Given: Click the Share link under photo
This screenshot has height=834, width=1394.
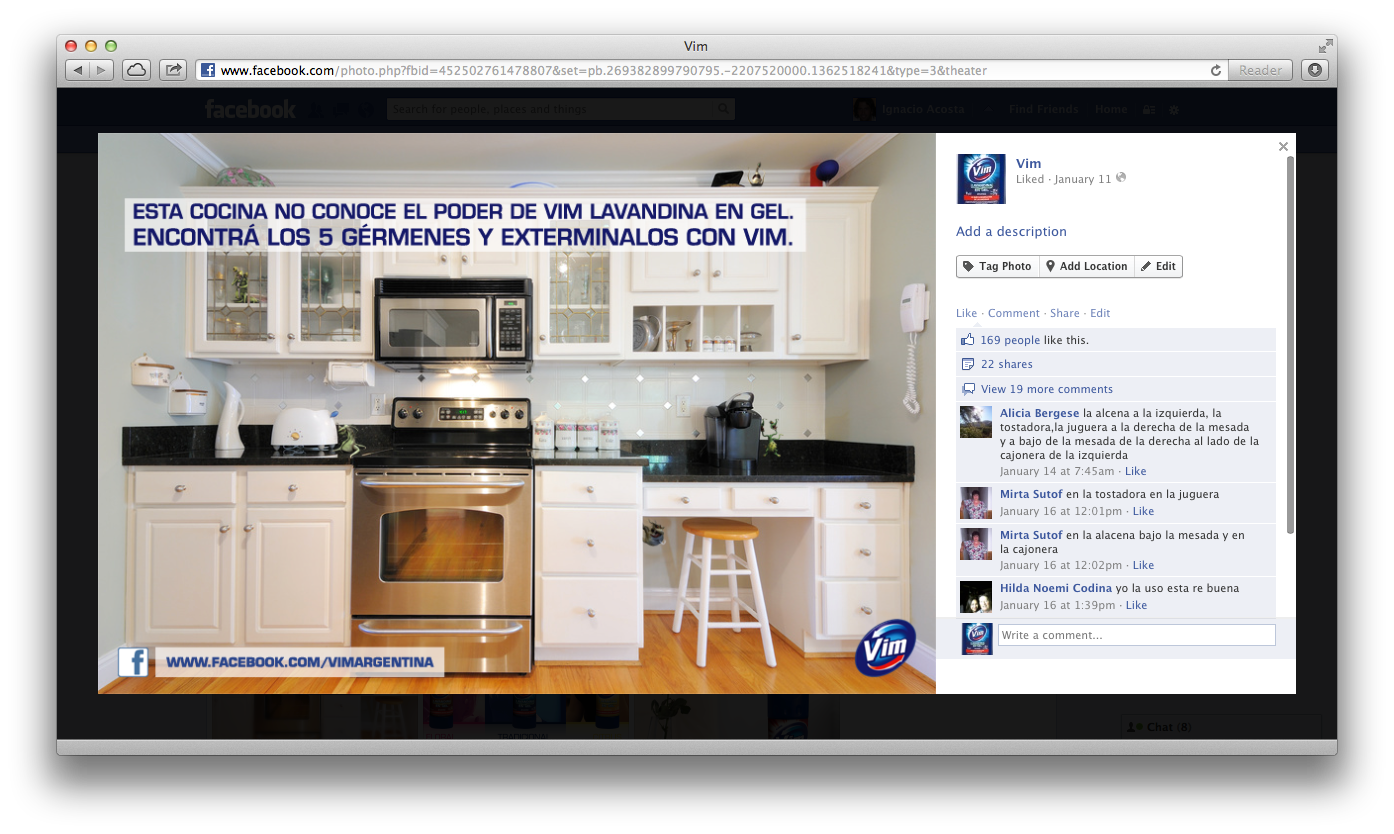Looking at the screenshot, I should pyautogui.click(x=1065, y=313).
